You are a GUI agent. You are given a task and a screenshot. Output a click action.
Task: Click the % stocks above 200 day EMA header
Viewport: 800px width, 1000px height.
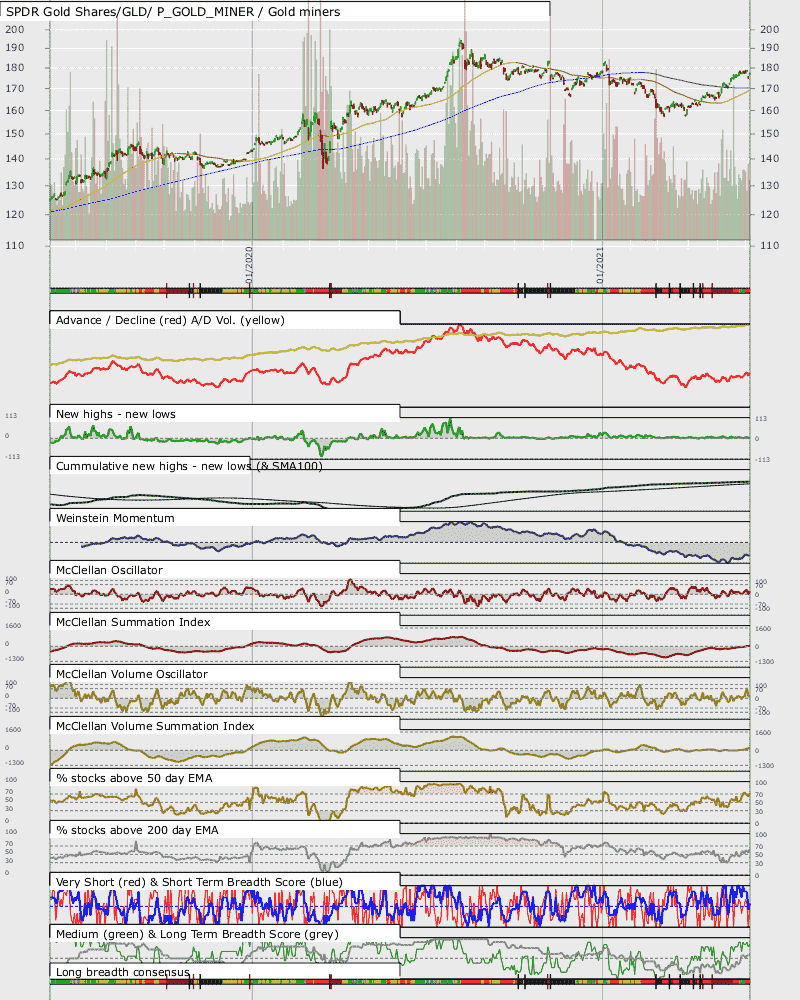point(137,830)
